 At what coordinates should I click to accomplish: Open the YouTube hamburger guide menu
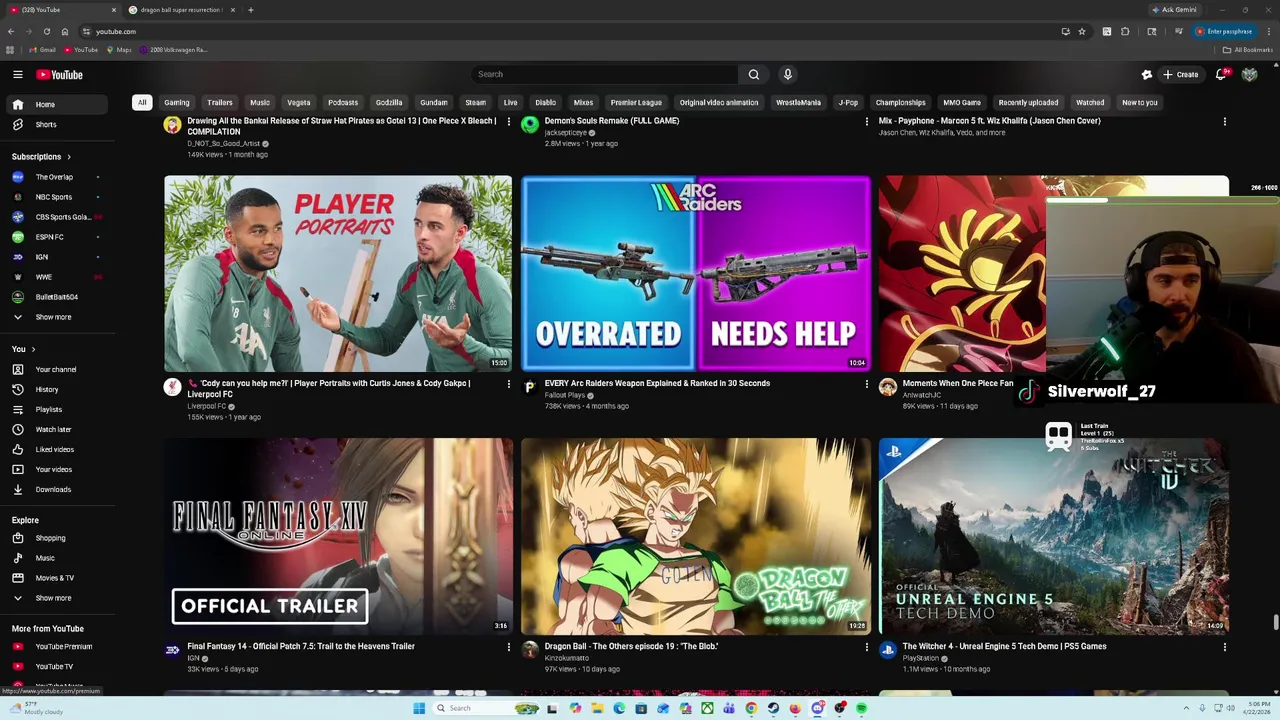click(x=17, y=74)
